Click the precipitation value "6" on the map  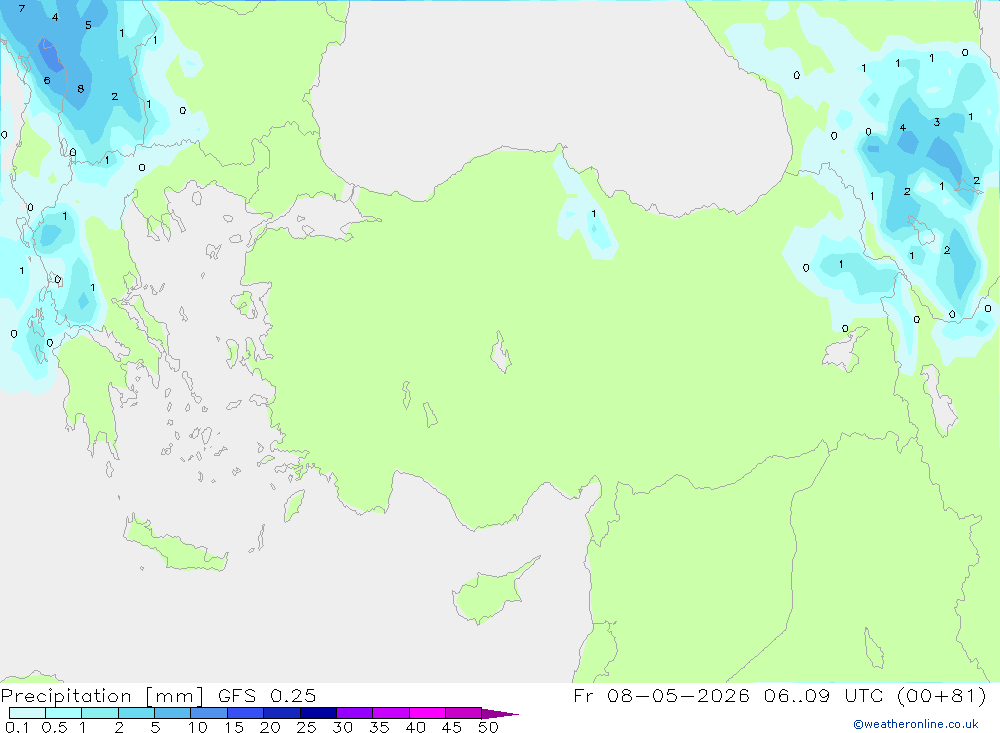(47, 80)
